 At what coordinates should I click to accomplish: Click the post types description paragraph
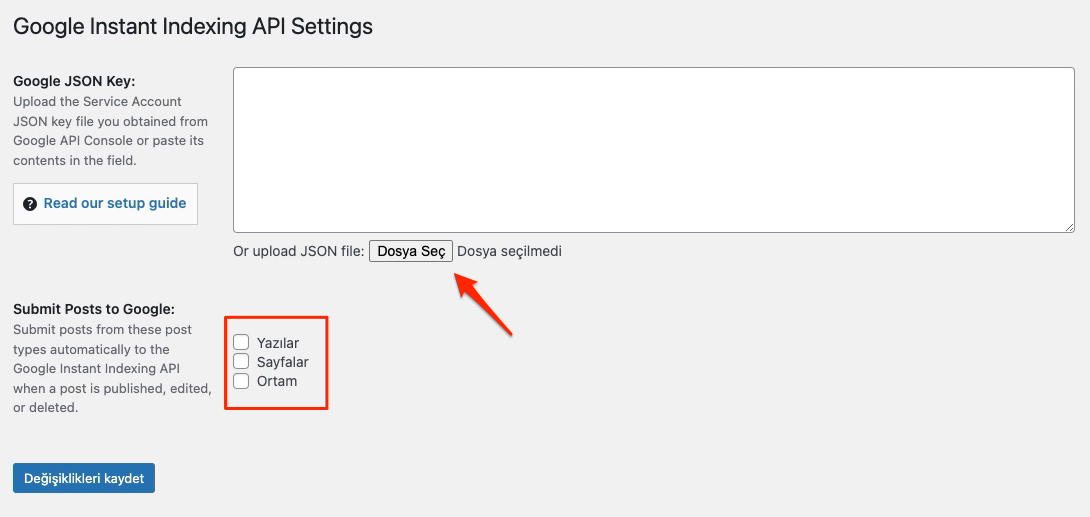point(111,369)
